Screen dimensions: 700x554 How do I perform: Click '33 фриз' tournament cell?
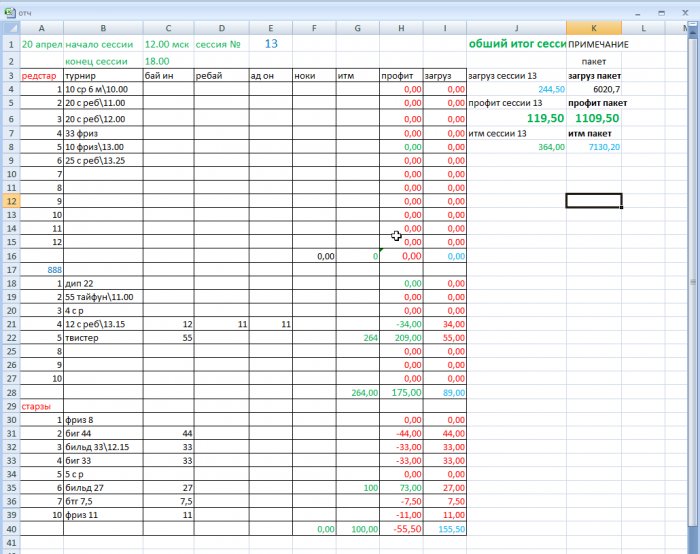103,133
